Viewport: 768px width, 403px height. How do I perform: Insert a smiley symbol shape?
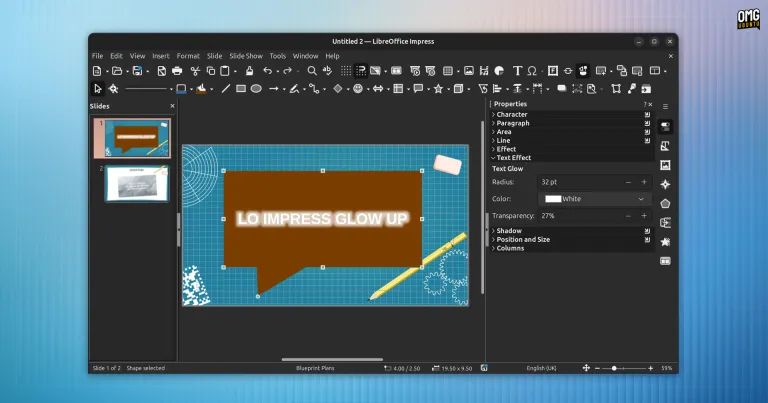(358, 89)
